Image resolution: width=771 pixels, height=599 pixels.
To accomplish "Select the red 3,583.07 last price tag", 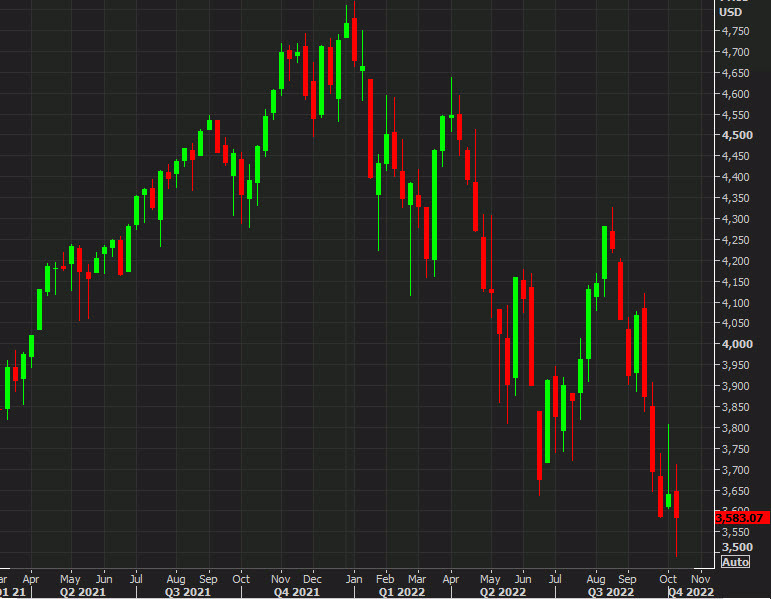I will (742, 518).
